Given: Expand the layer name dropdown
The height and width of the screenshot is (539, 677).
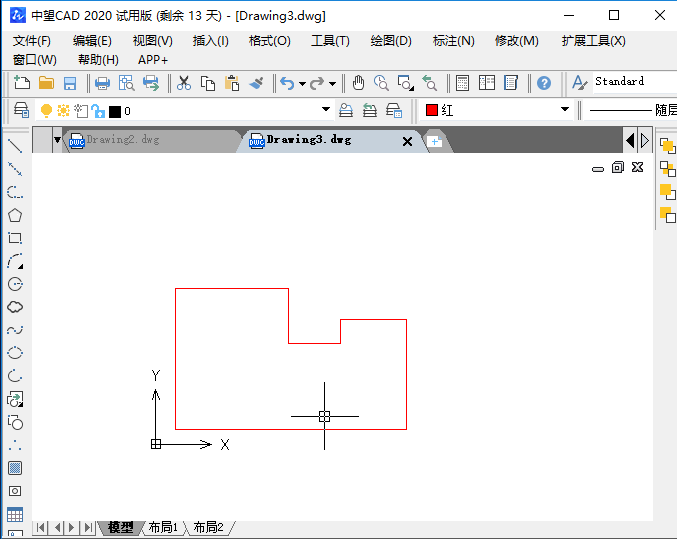Looking at the screenshot, I should 326,111.
